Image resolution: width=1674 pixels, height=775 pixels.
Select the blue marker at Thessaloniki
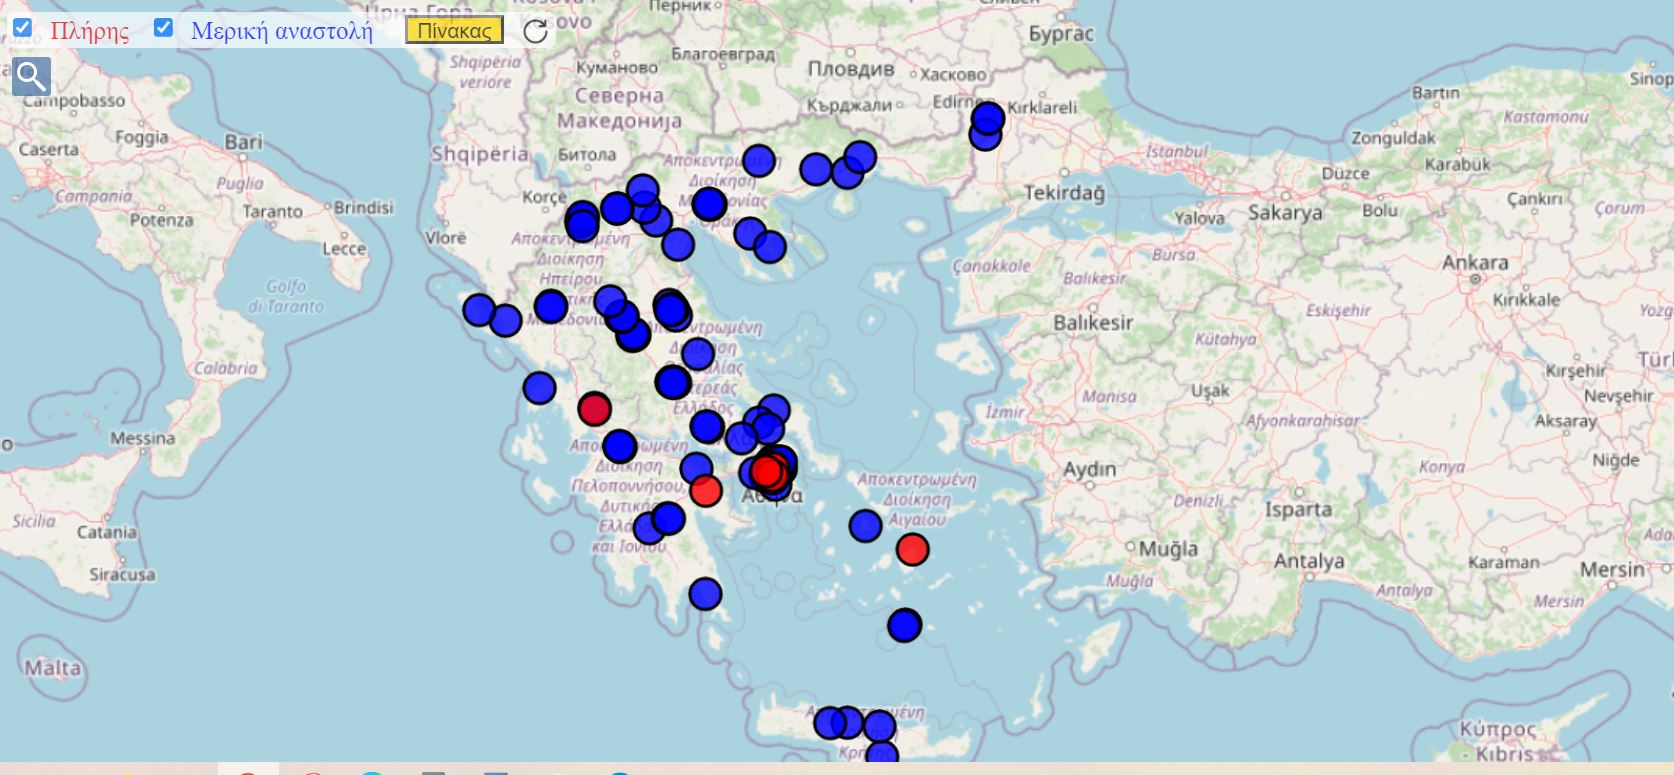(x=709, y=204)
